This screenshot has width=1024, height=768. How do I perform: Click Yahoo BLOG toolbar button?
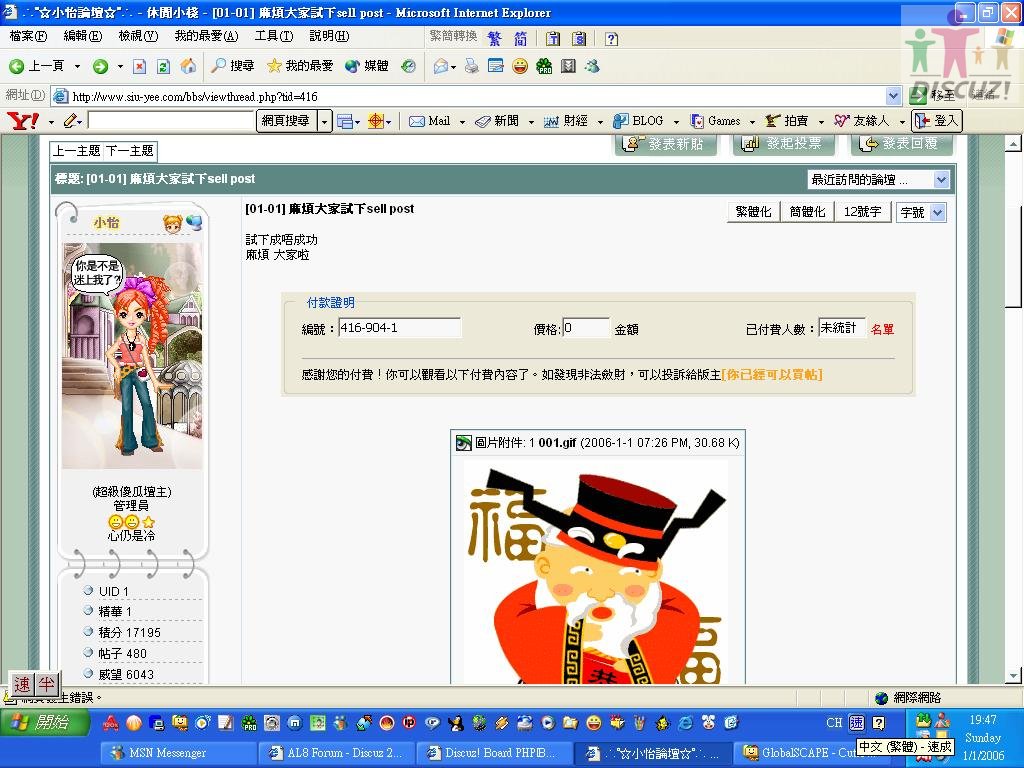pos(639,121)
